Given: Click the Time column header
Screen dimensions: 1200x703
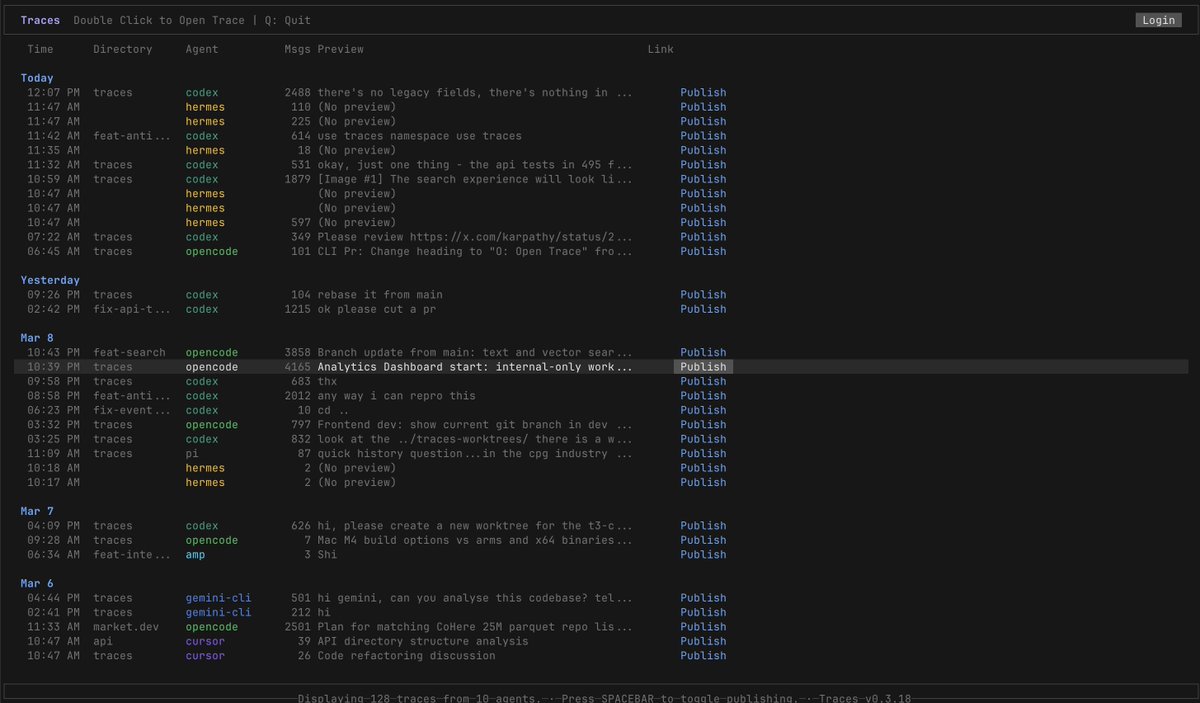Looking at the screenshot, I should (x=40, y=49).
